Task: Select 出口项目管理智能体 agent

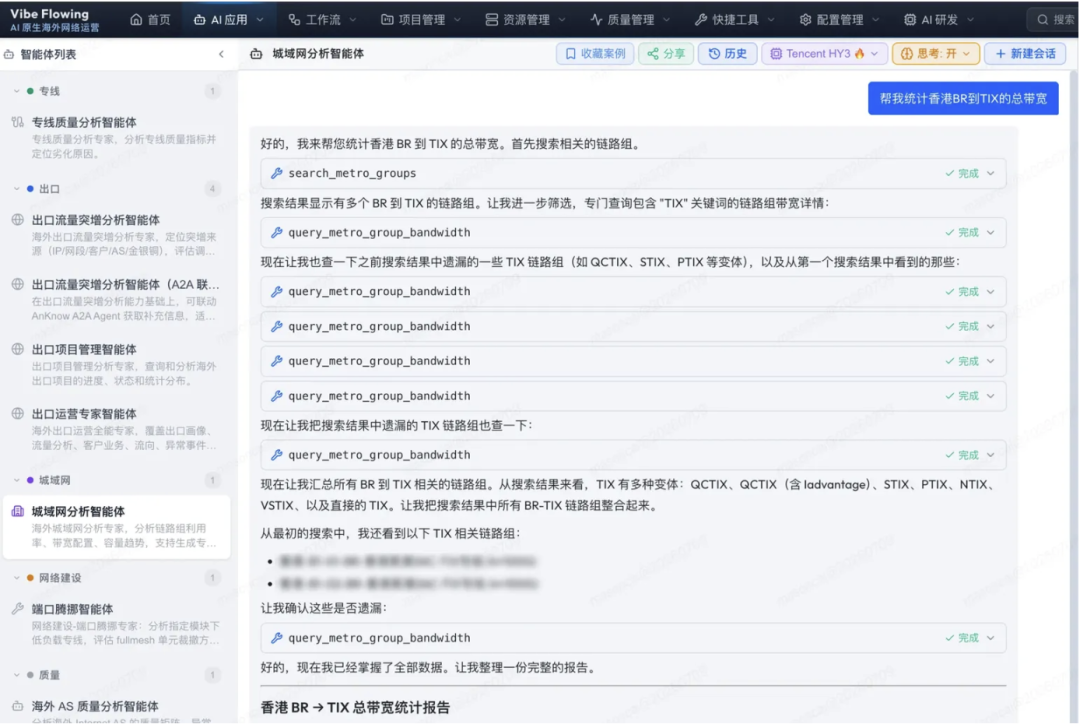Action: click(116, 364)
